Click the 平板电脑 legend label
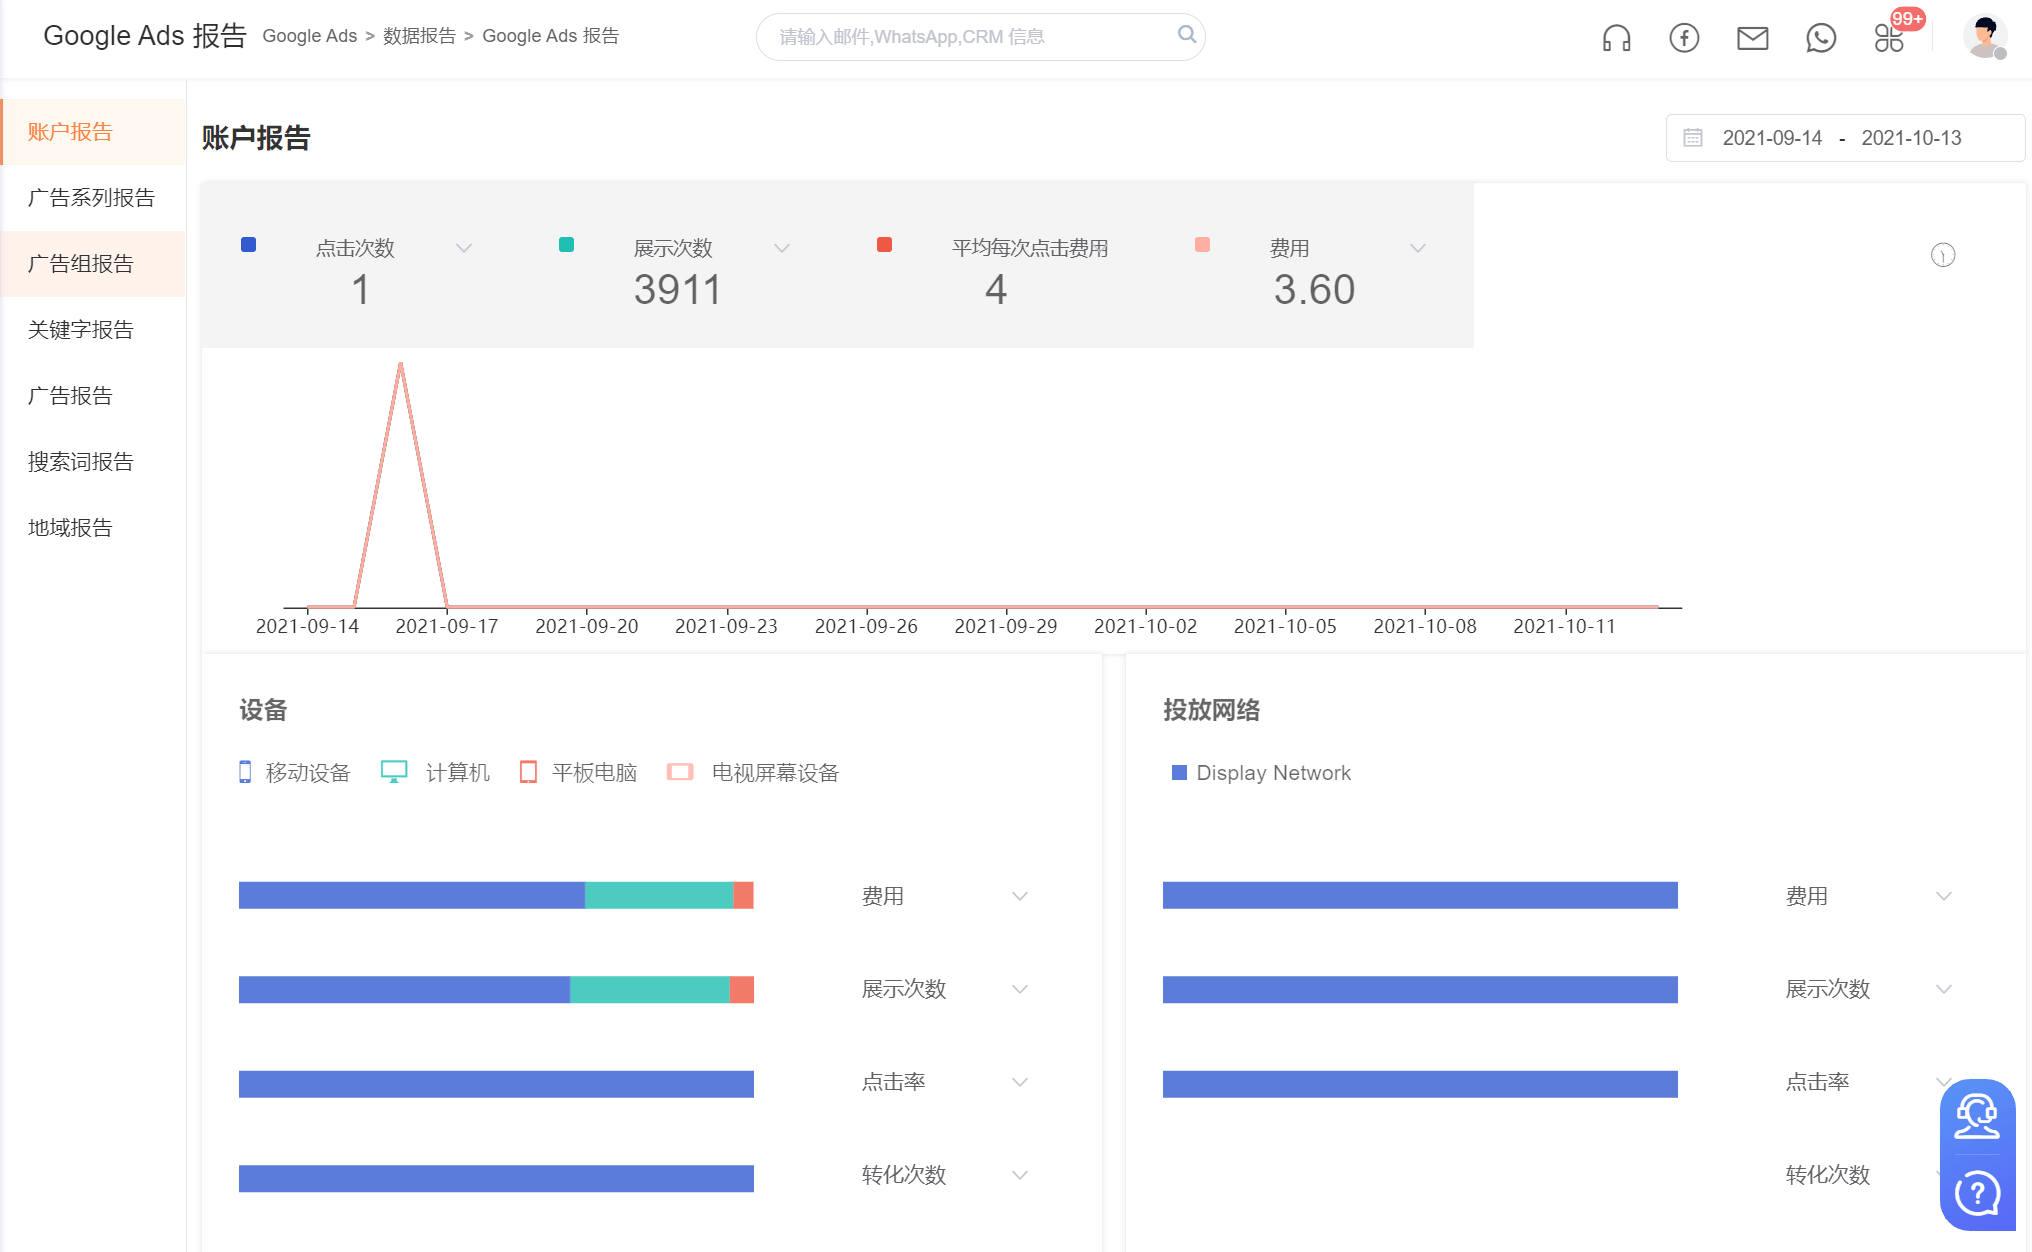 pyautogui.click(x=594, y=773)
